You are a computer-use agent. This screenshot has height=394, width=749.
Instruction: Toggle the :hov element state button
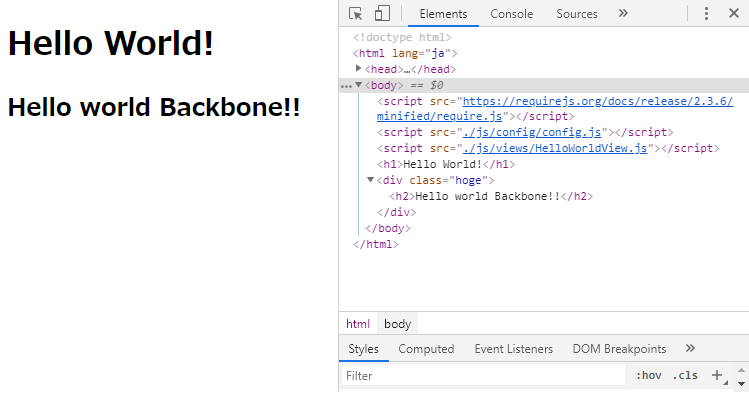tap(648, 375)
